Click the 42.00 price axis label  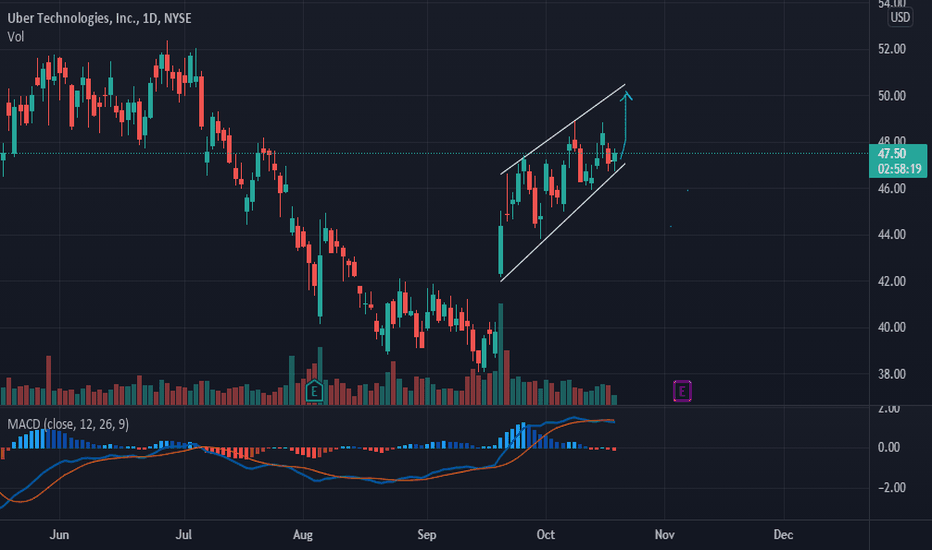pyautogui.click(x=892, y=281)
